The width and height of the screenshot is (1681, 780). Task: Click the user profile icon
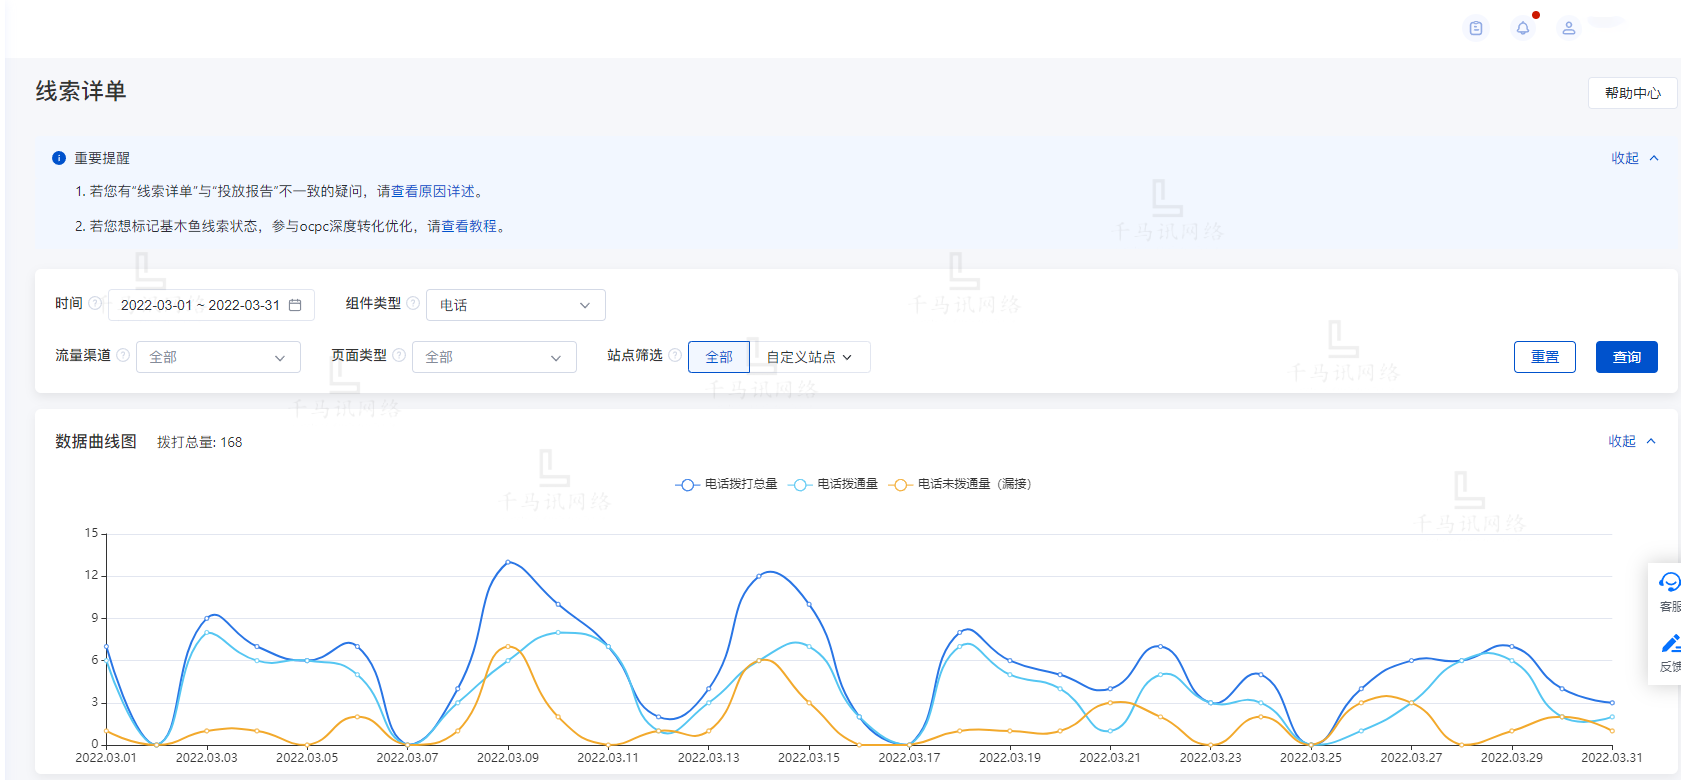[x=1569, y=28]
